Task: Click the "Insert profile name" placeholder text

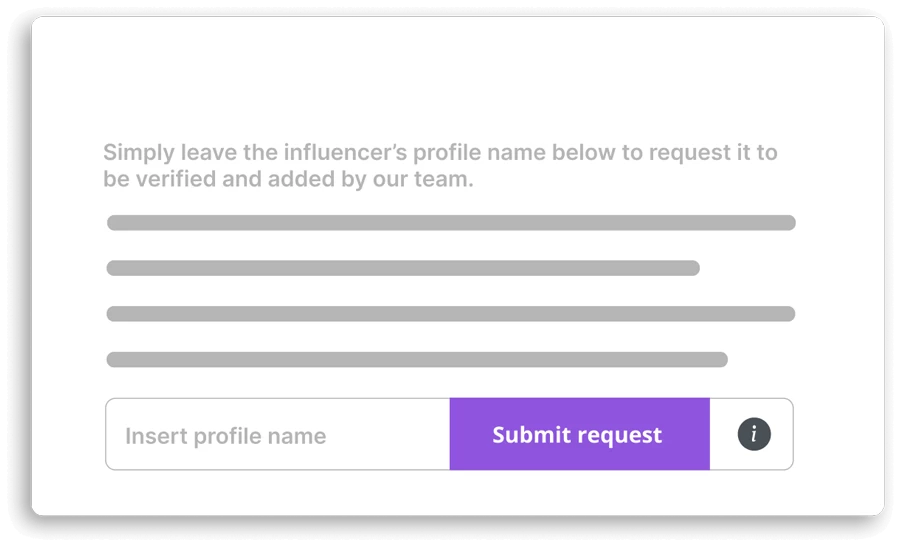Action: tap(226, 436)
